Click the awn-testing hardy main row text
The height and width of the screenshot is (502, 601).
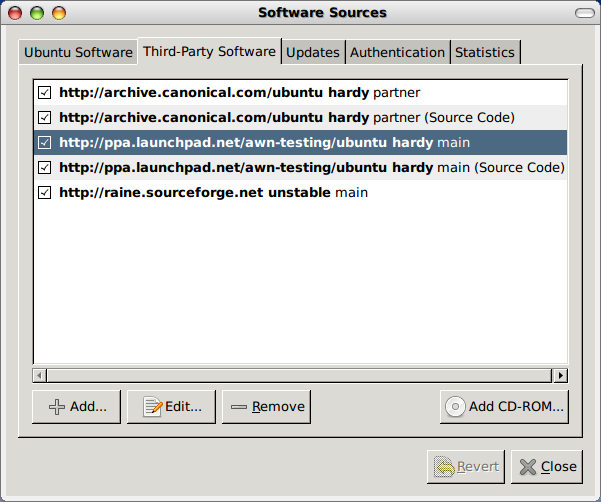click(264, 143)
